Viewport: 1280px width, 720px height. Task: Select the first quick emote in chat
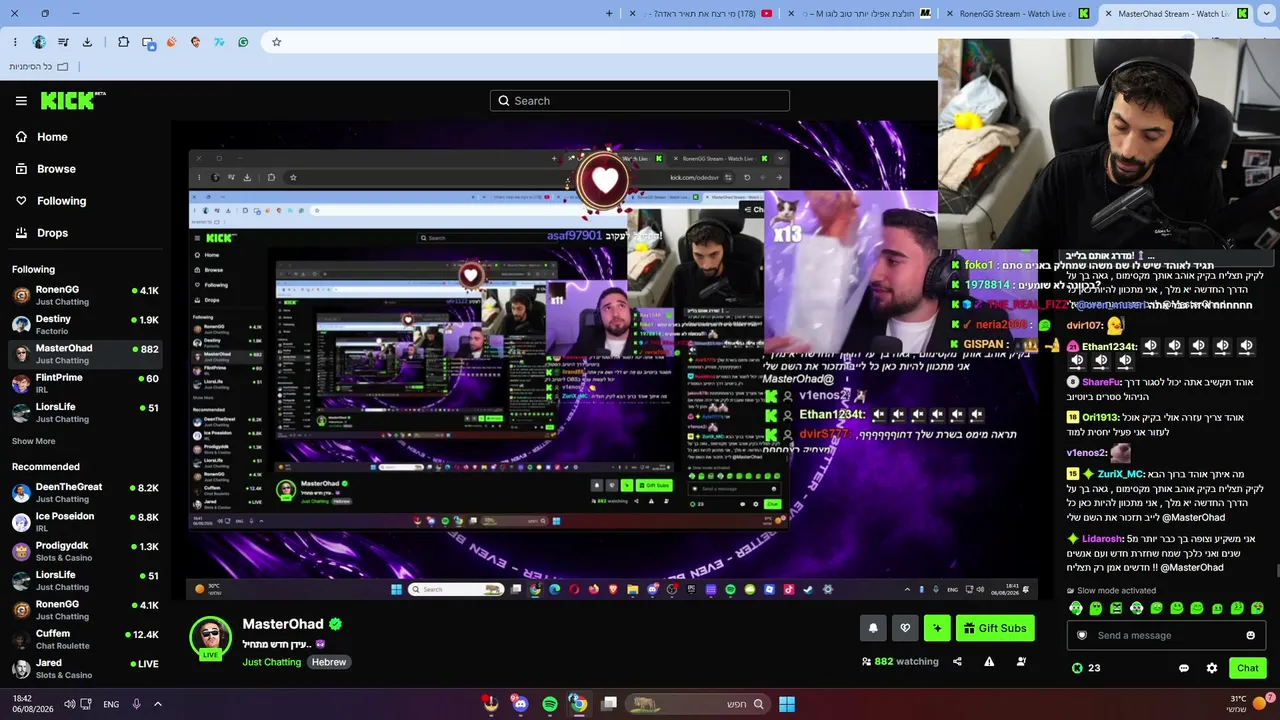coord(1076,608)
